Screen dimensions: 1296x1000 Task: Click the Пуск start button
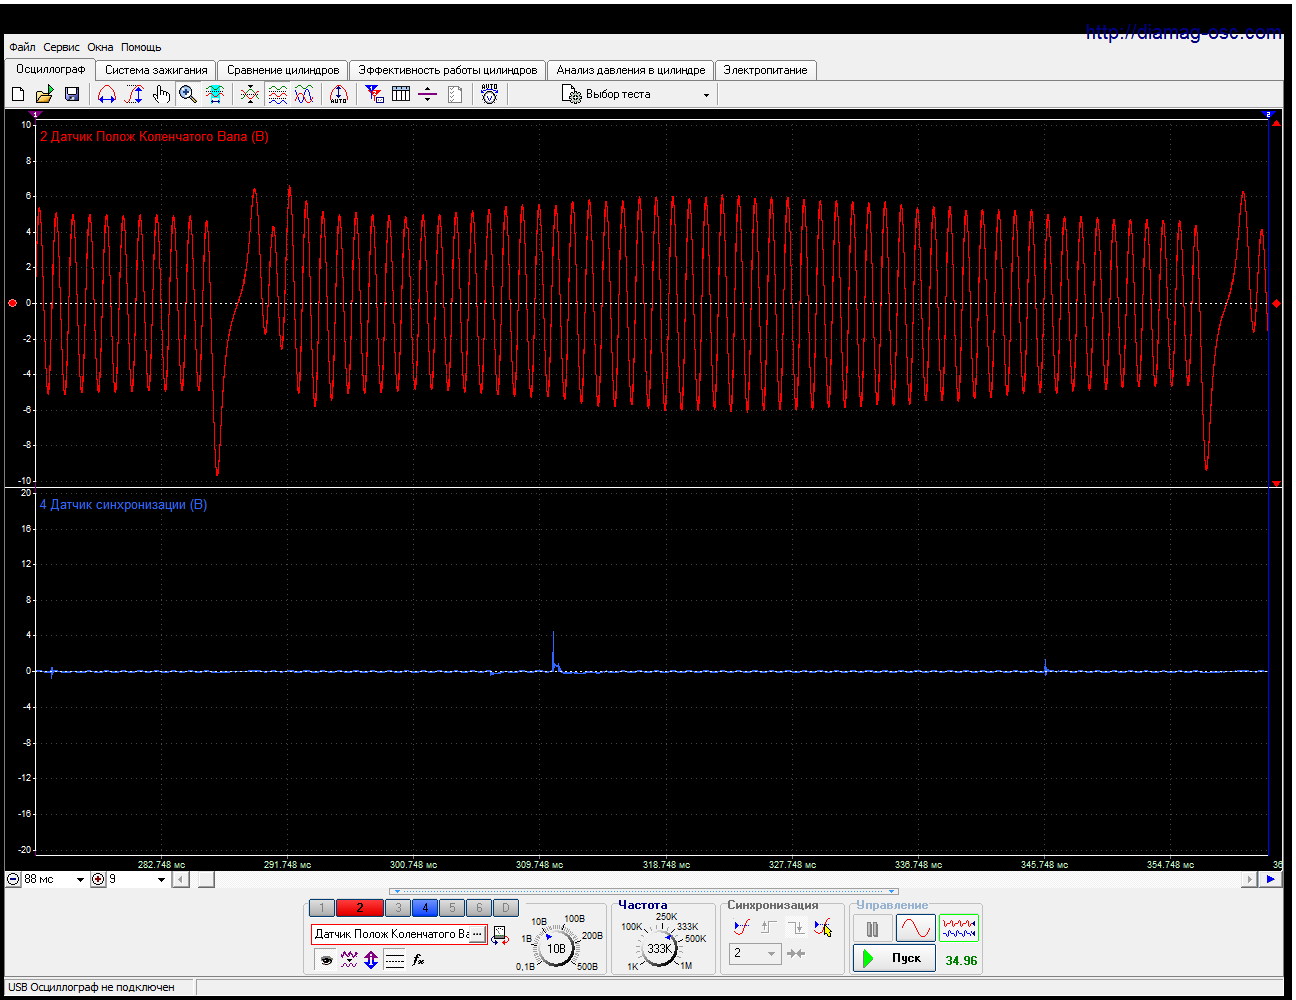tap(895, 958)
